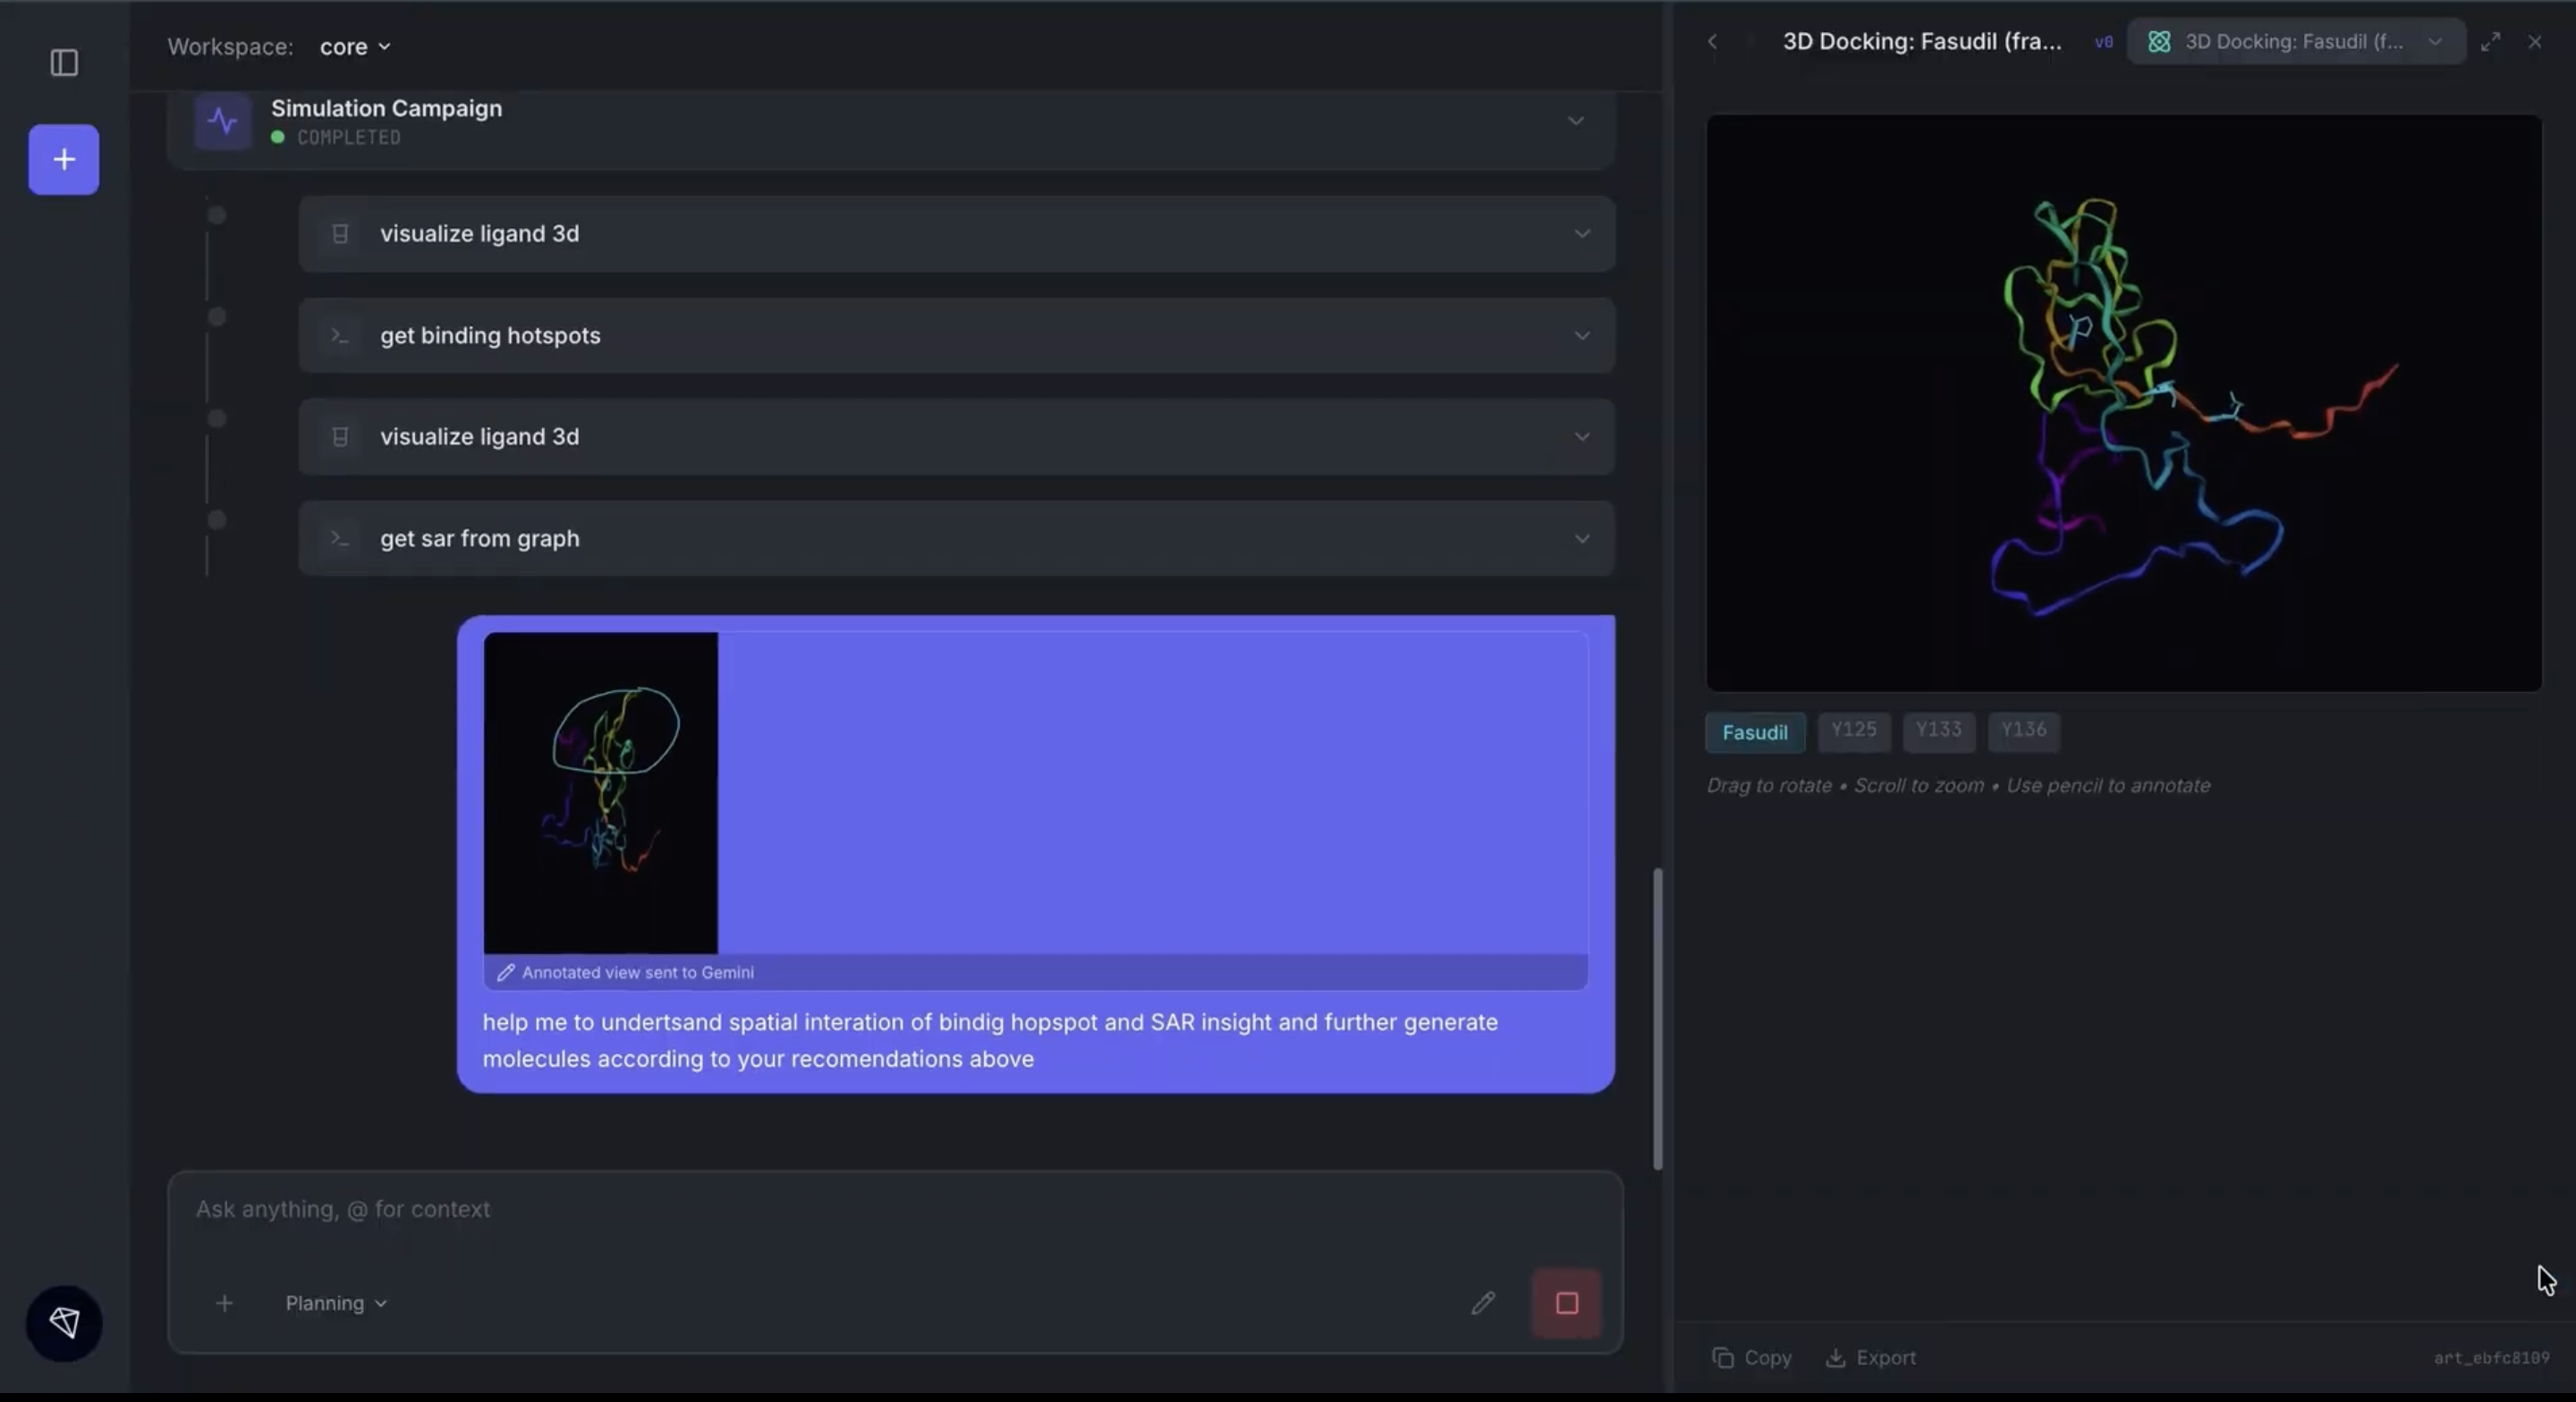Expand the docking panel to fullscreen
Image resolution: width=2576 pixels, height=1402 pixels.
click(2490, 42)
